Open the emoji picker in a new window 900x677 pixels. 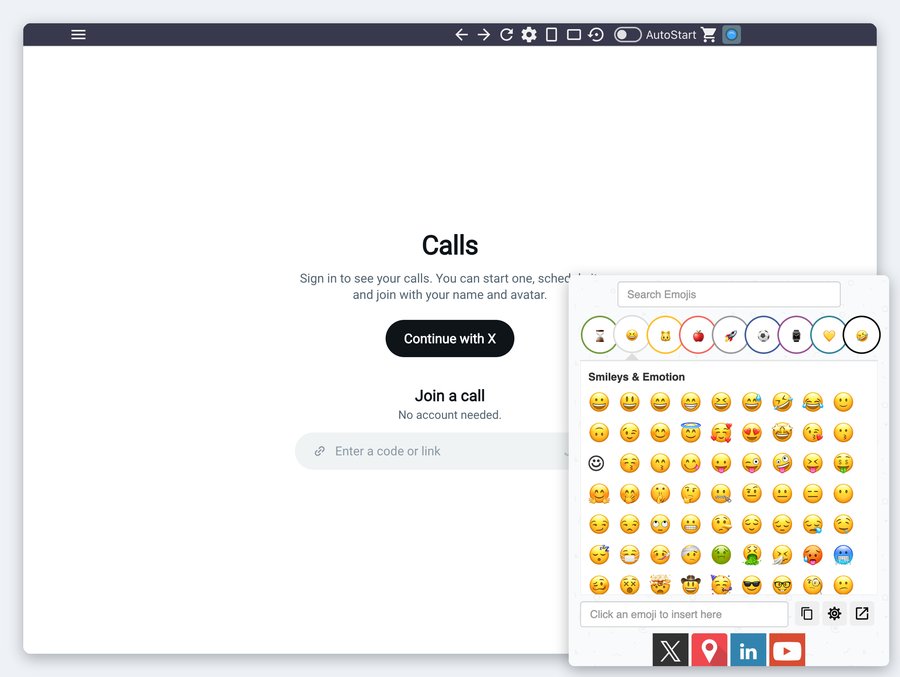862,613
